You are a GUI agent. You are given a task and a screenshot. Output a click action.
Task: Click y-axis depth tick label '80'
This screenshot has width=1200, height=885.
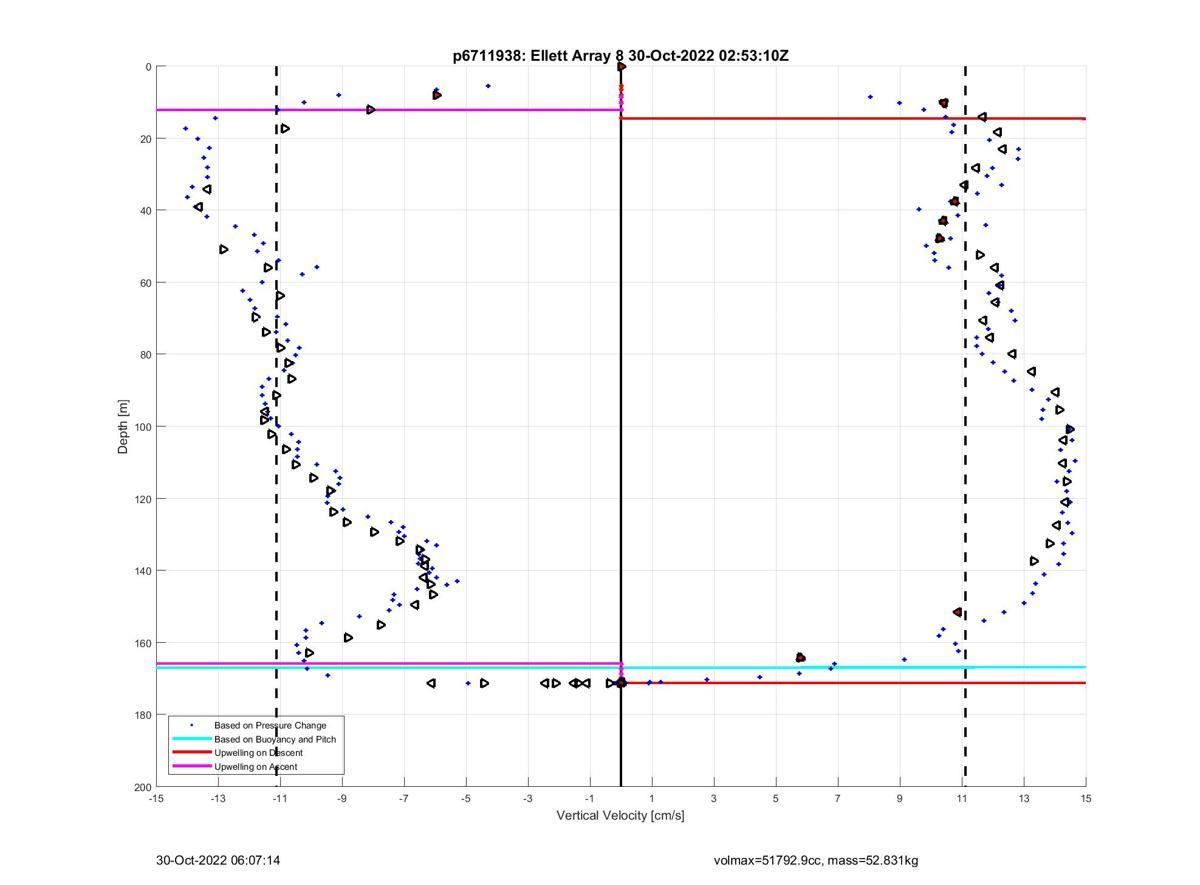click(x=145, y=355)
